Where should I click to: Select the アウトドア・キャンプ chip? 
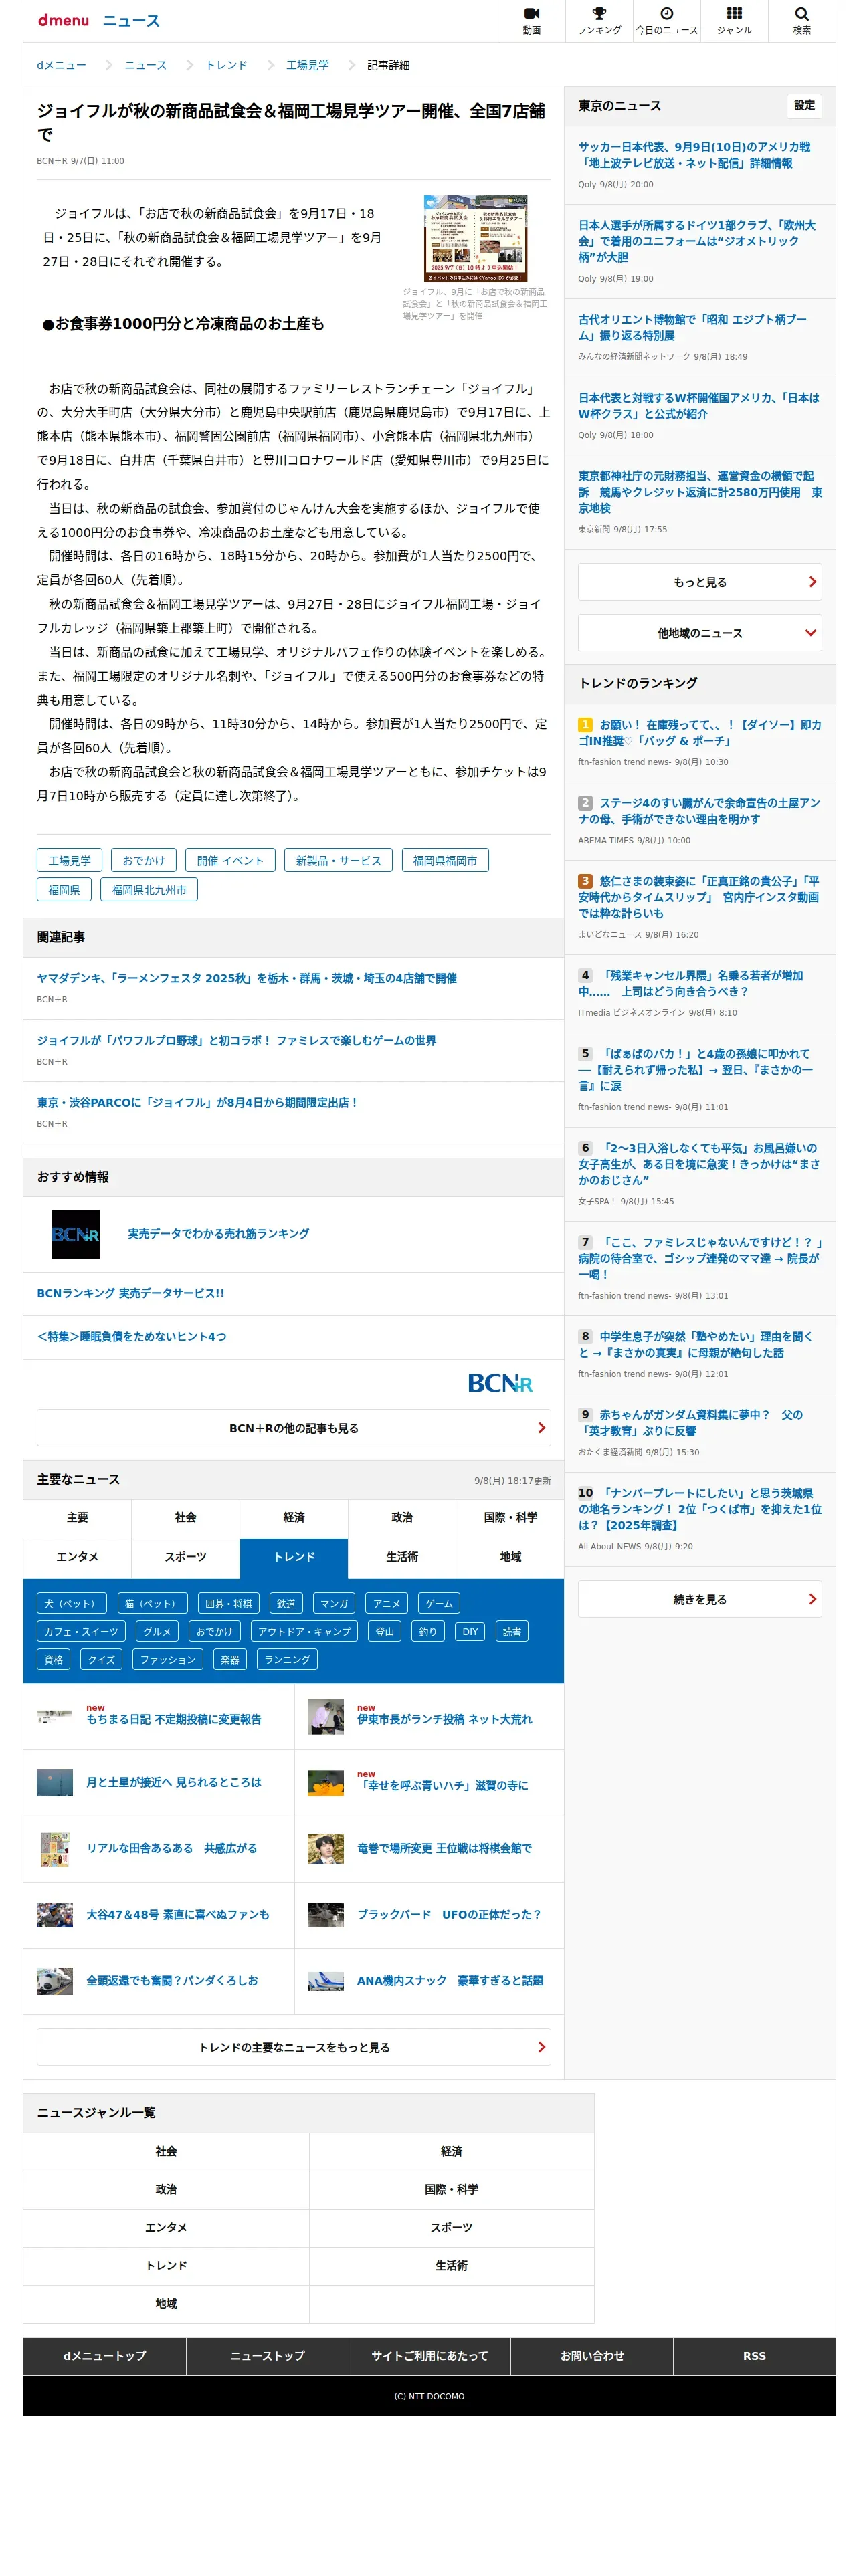[x=304, y=1631]
